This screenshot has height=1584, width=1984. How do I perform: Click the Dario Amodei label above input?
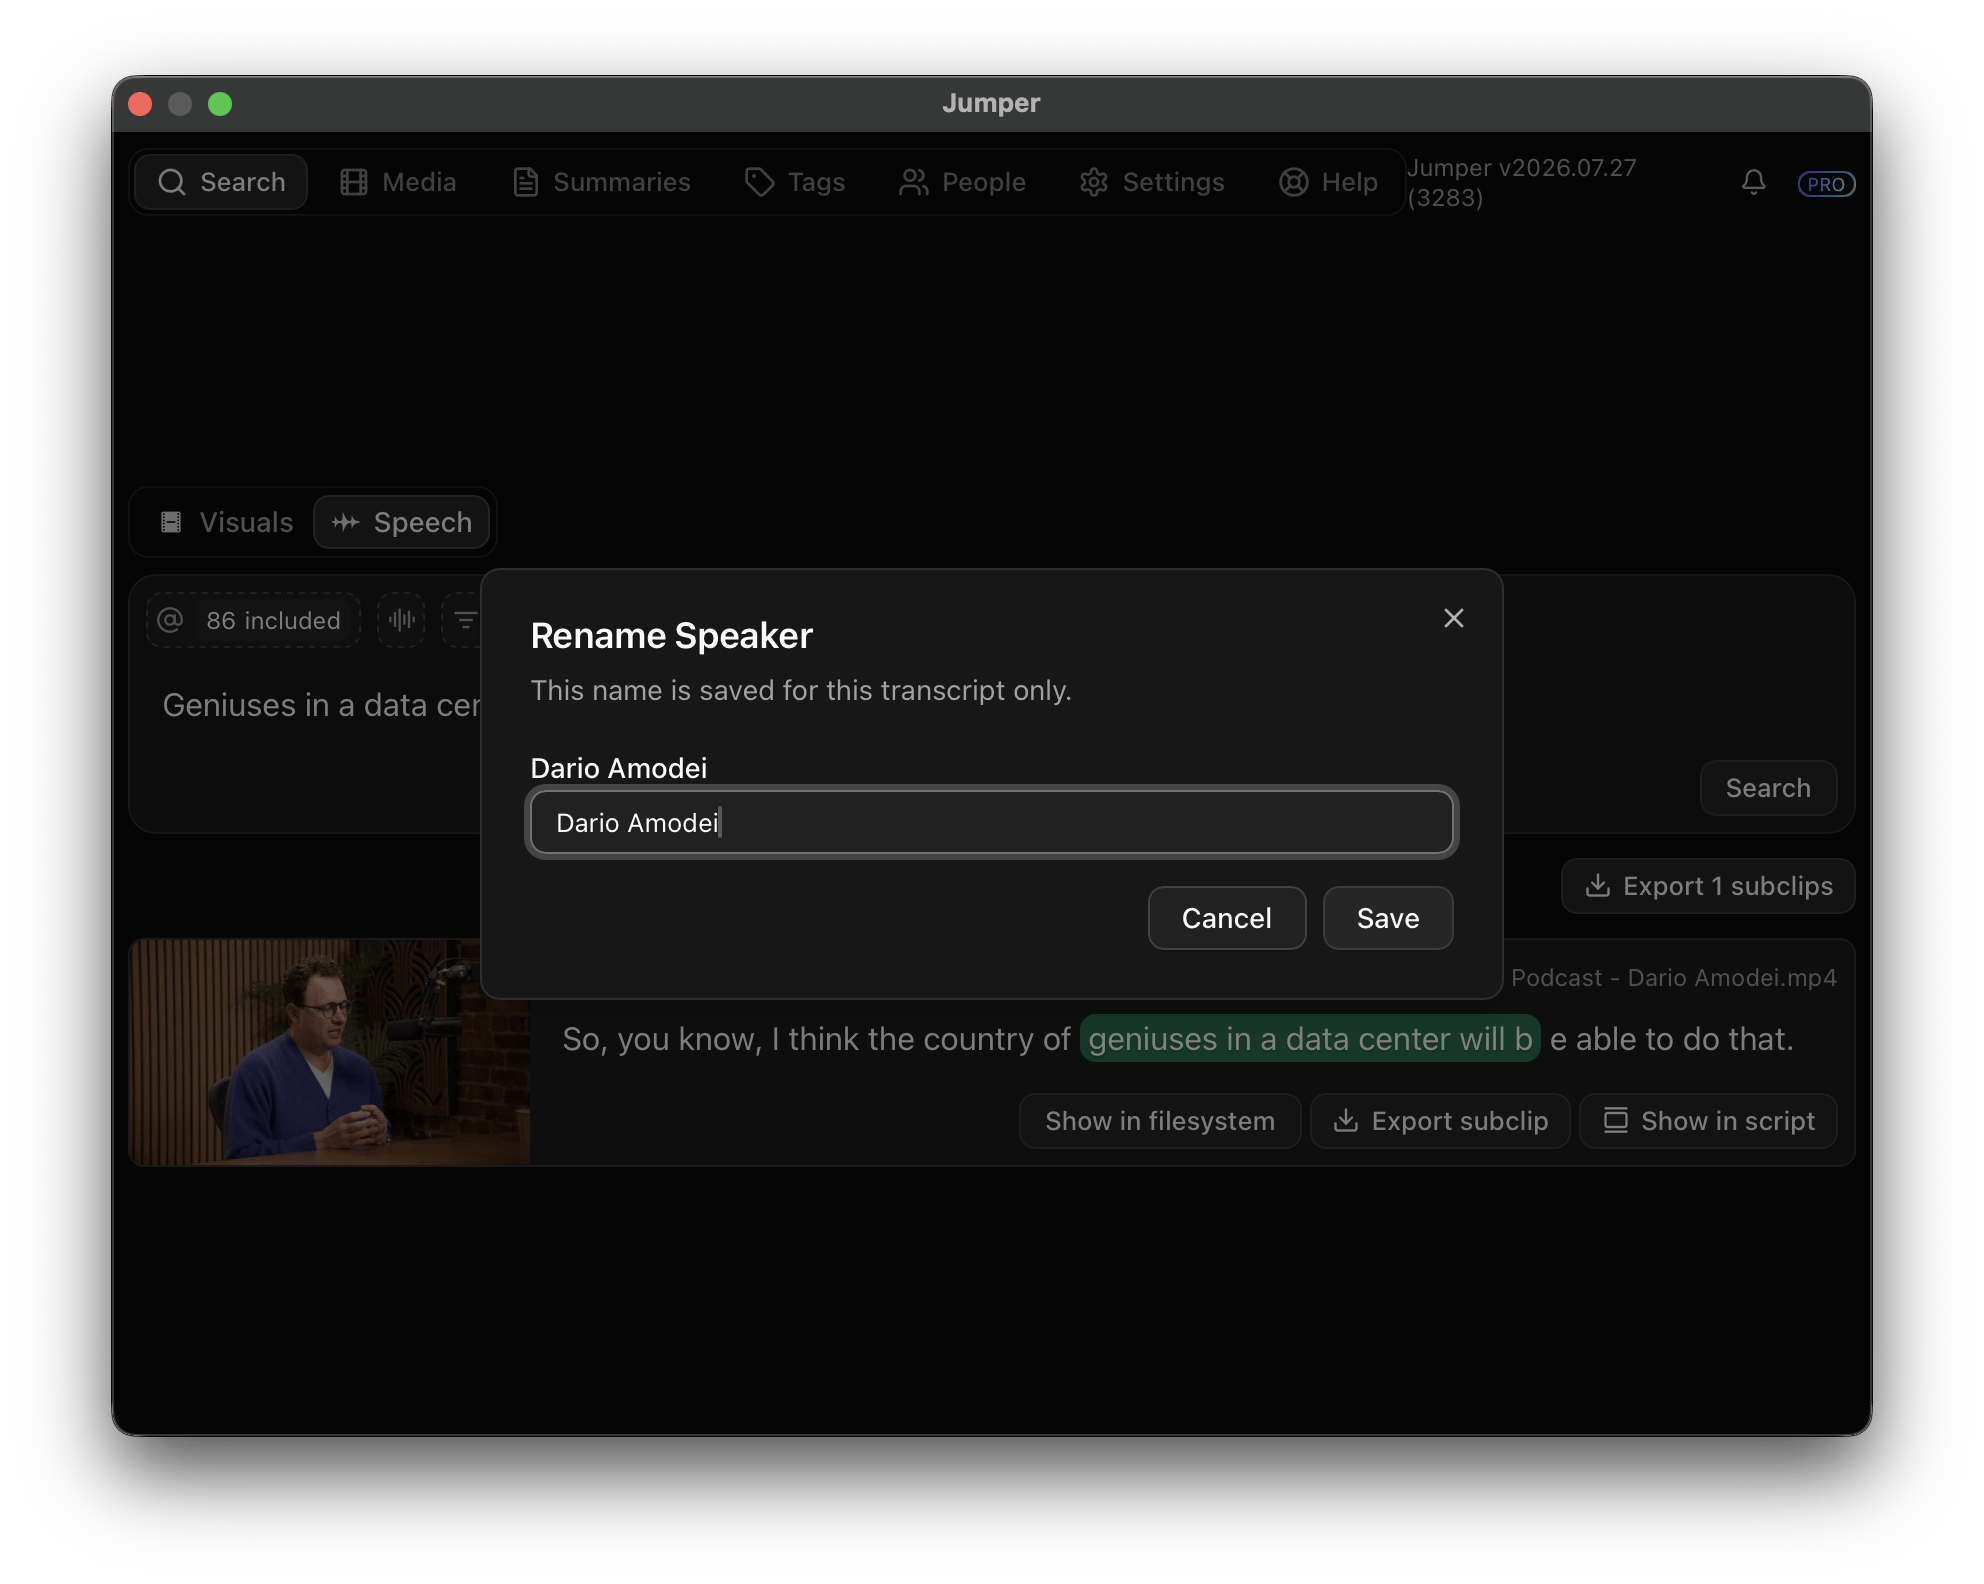coord(618,768)
